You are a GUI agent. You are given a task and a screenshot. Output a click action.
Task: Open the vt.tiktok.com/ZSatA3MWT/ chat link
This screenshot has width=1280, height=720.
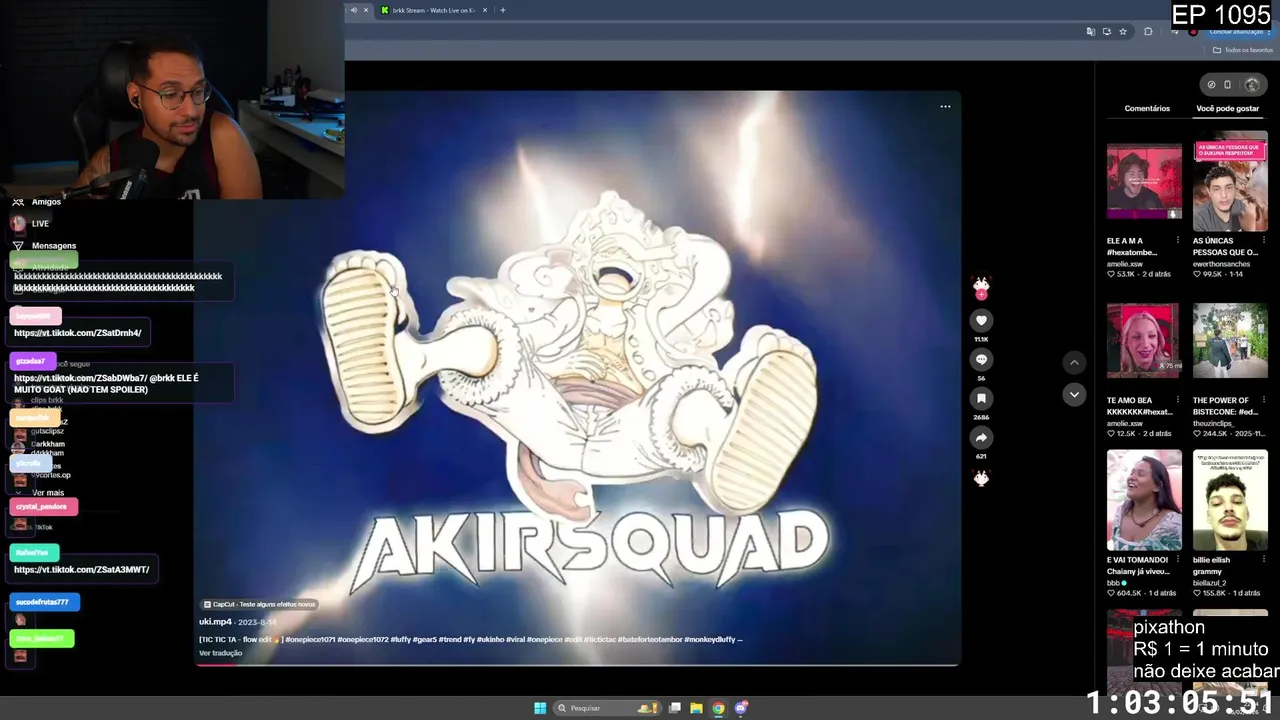click(82, 570)
